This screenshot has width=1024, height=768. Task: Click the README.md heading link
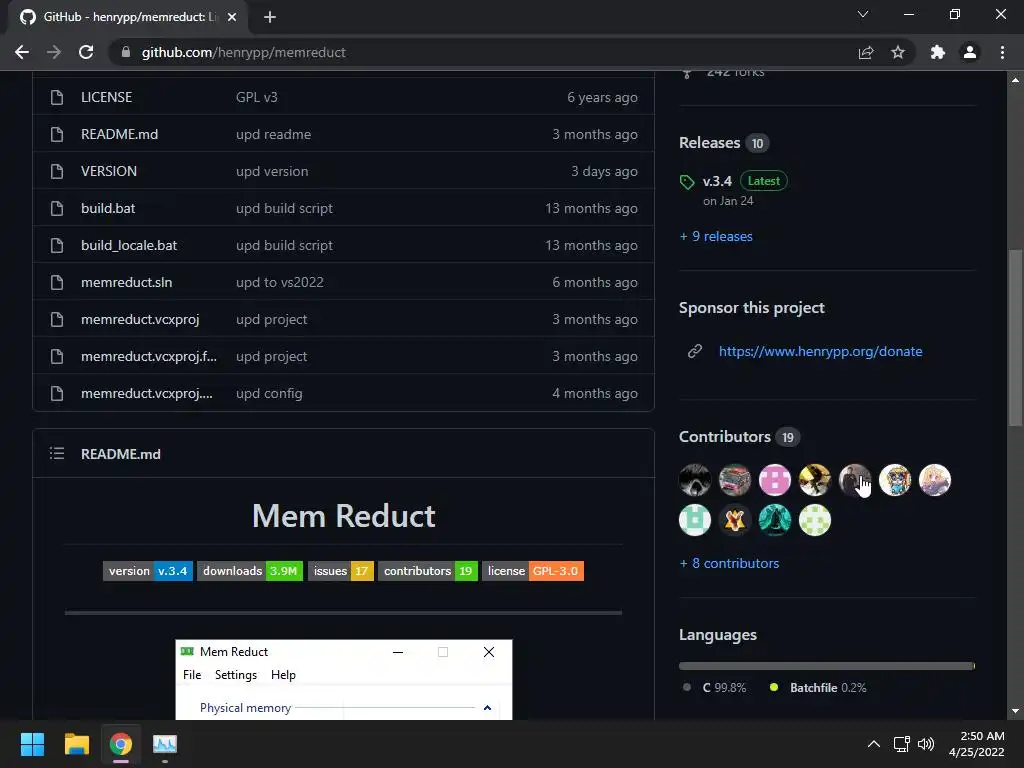coord(121,454)
